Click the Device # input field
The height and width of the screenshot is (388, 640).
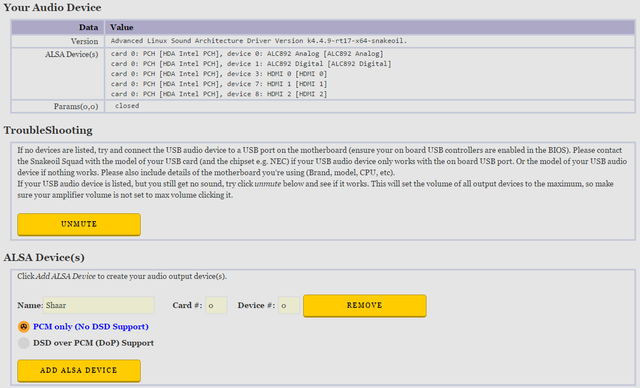pos(289,305)
